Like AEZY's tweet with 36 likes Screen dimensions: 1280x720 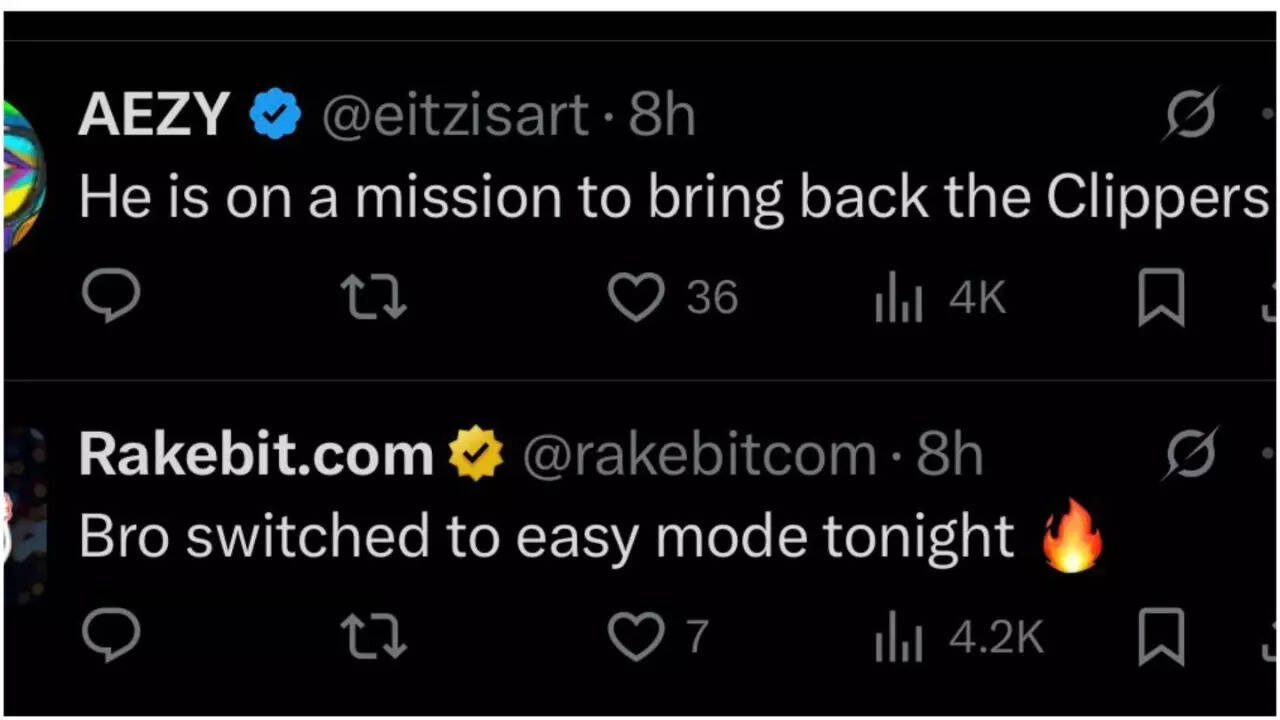(x=637, y=298)
